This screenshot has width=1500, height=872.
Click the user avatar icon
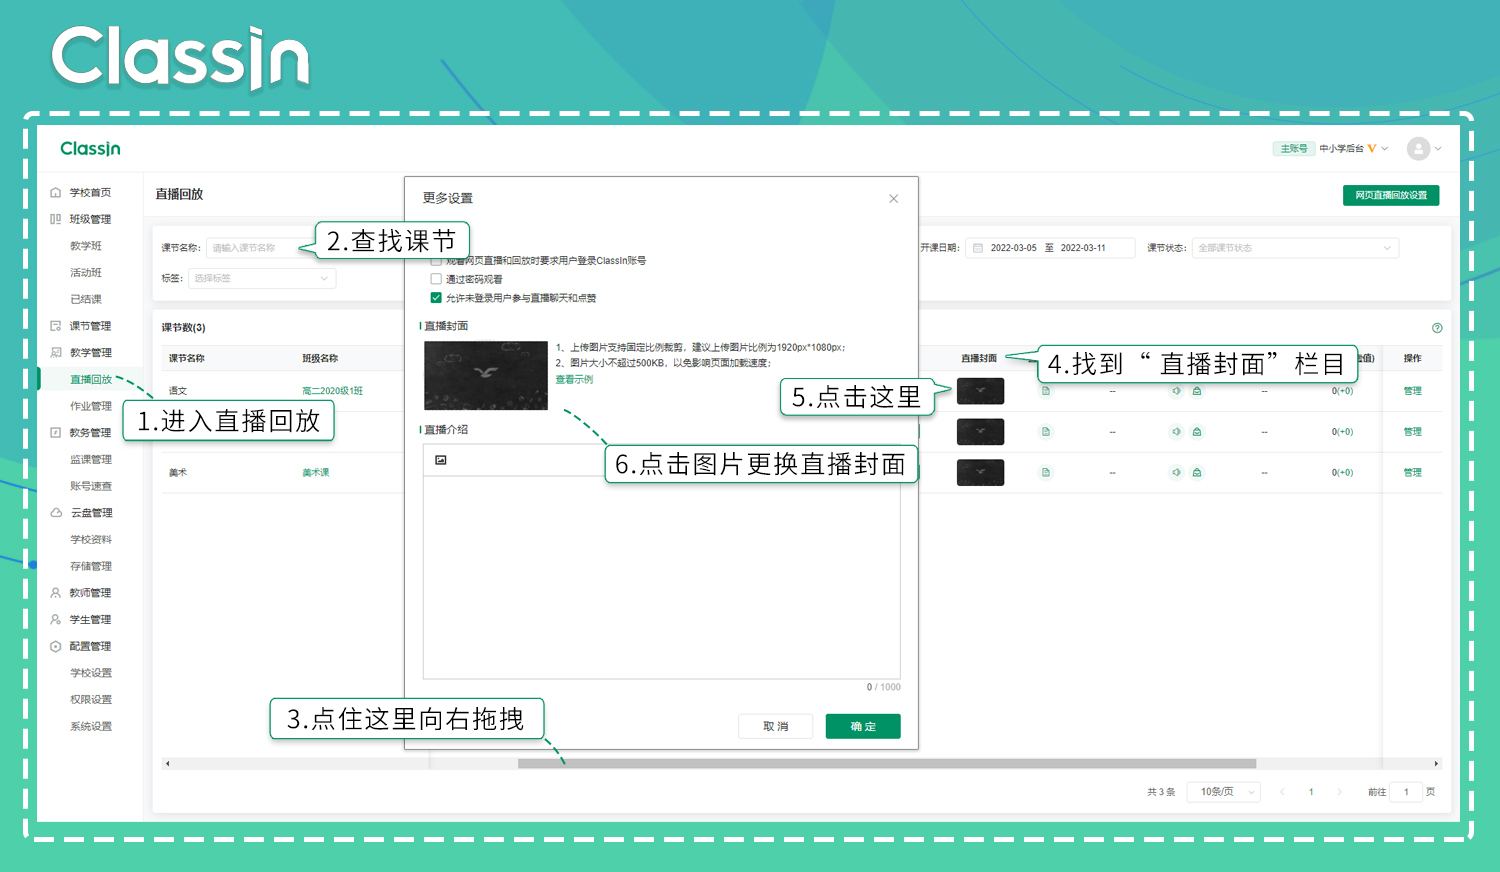[1418, 149]
